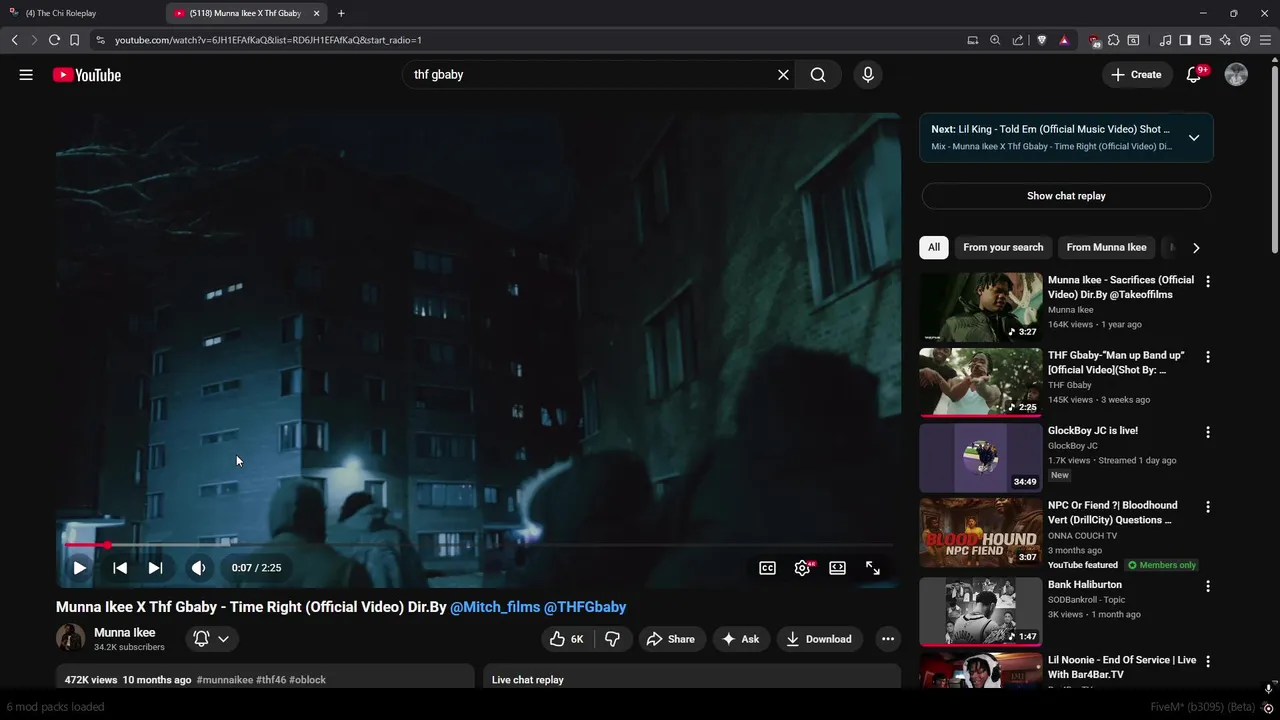The image size is (1280, 720).
Task: Open the music note playlist icon
Action: [1165, 40]
